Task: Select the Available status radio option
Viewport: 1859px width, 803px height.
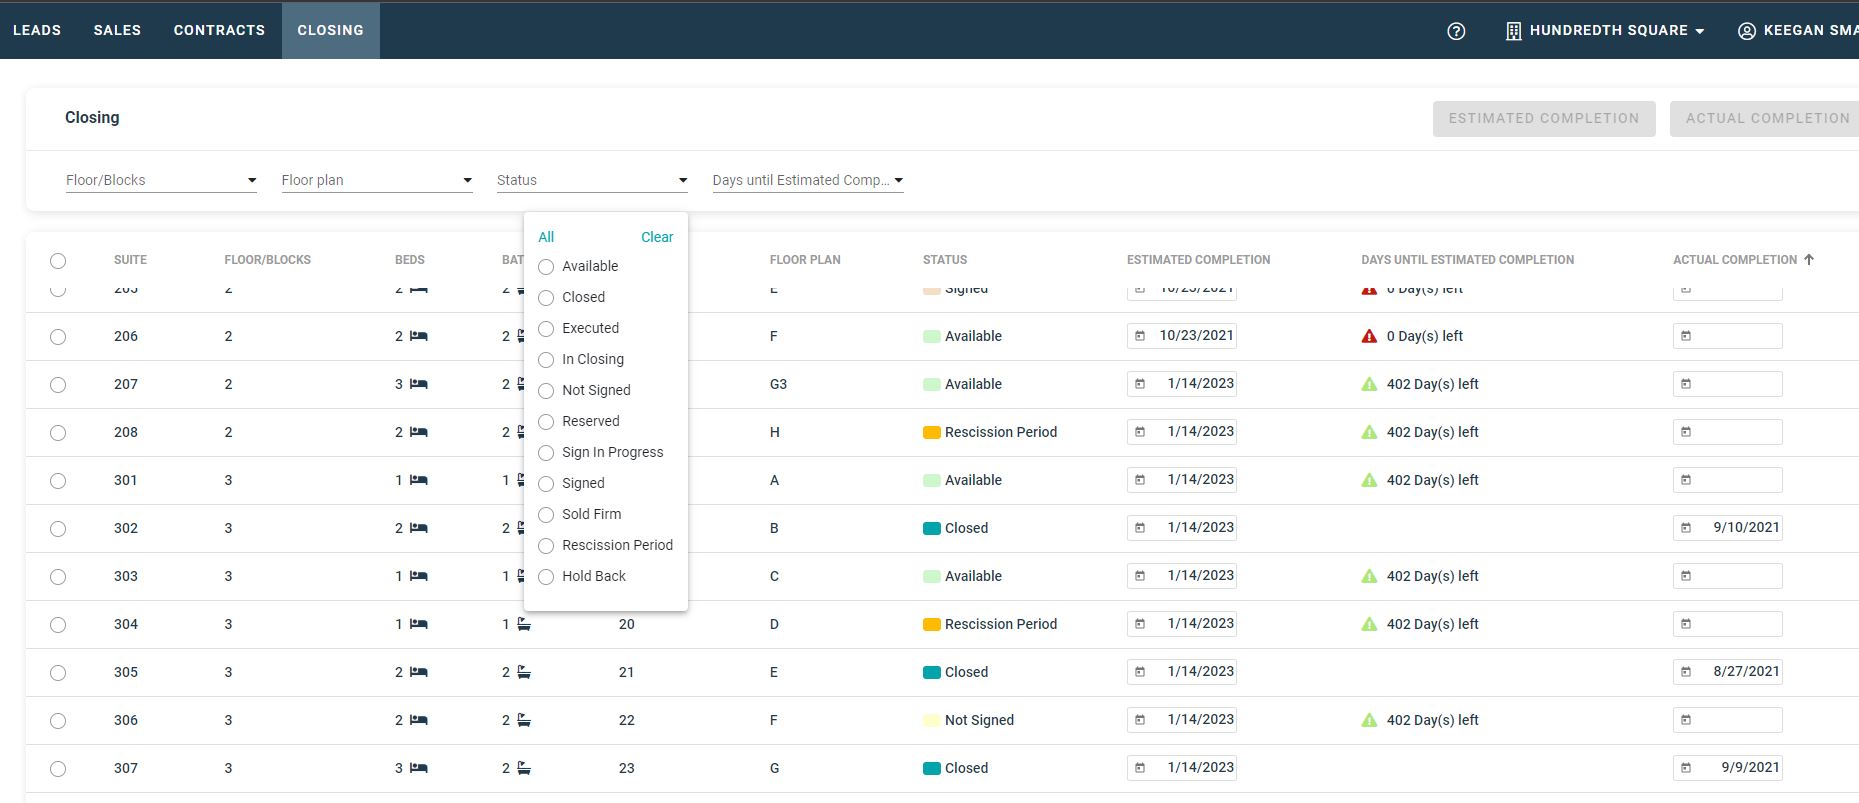Action: (546, 267)
